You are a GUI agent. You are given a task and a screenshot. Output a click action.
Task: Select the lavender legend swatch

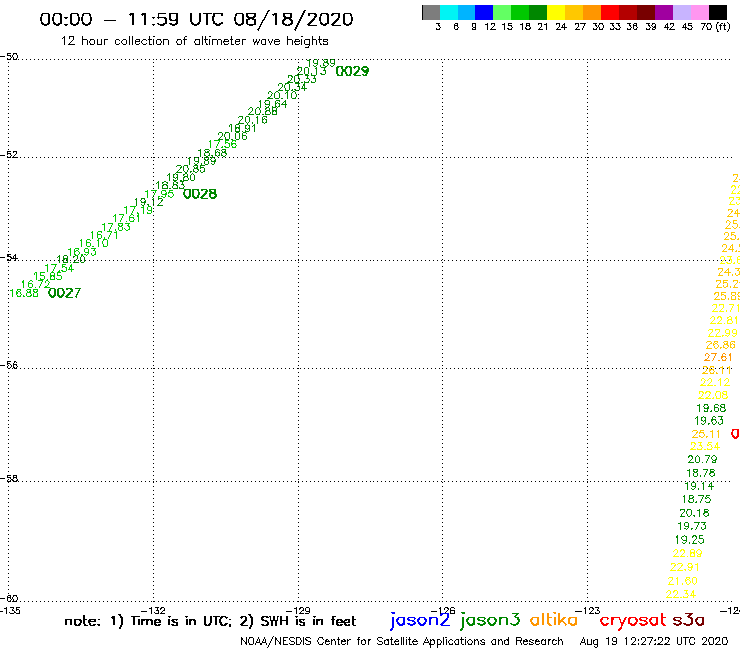681,12
